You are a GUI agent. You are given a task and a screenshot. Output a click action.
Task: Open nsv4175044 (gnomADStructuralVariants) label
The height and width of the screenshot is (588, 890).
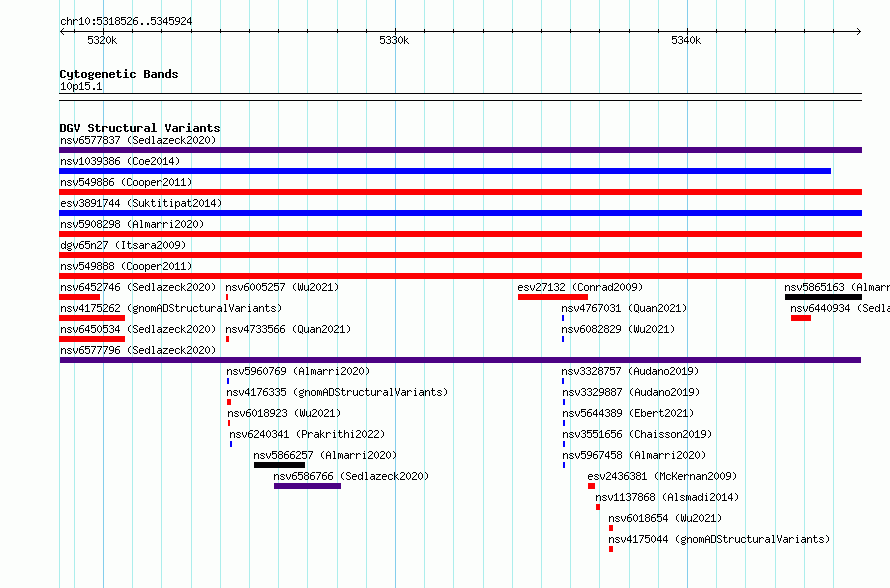(719, 539)
